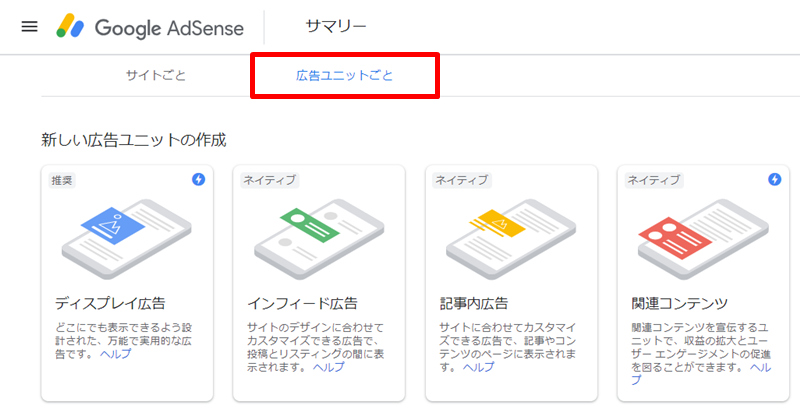Choose the 関連コンテンツ card title
The height and width of the screenshot is (412, 800).
click(680, 303)
